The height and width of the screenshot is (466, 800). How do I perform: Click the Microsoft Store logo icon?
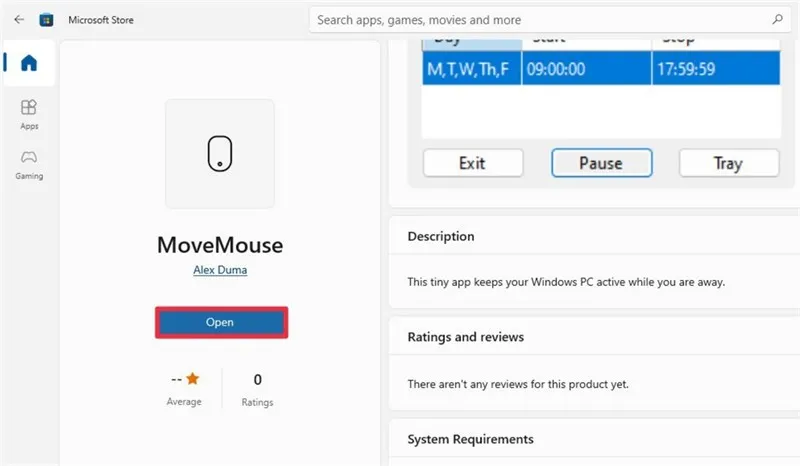pyautogui.click(x=46, y=20)
